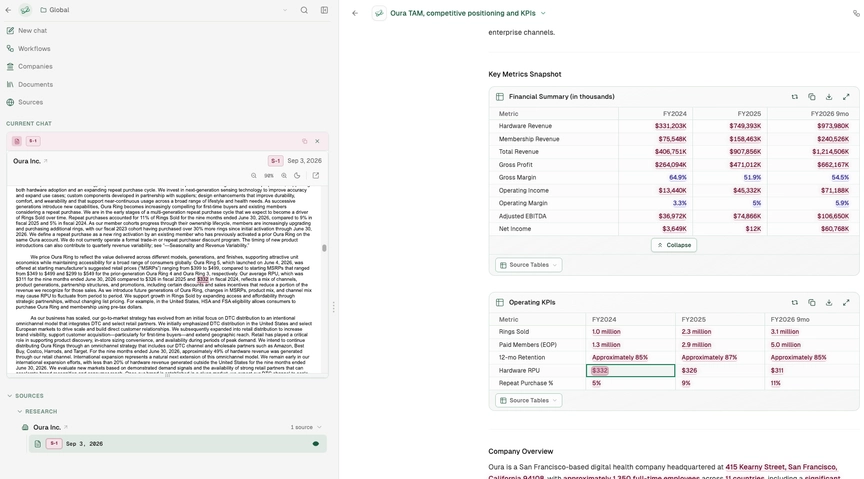The width and height of the screenshot is (864, 479).
Task: Click the S-1 badge next to Sep 3, 2026 in viewer
Action: click(276, 161)
